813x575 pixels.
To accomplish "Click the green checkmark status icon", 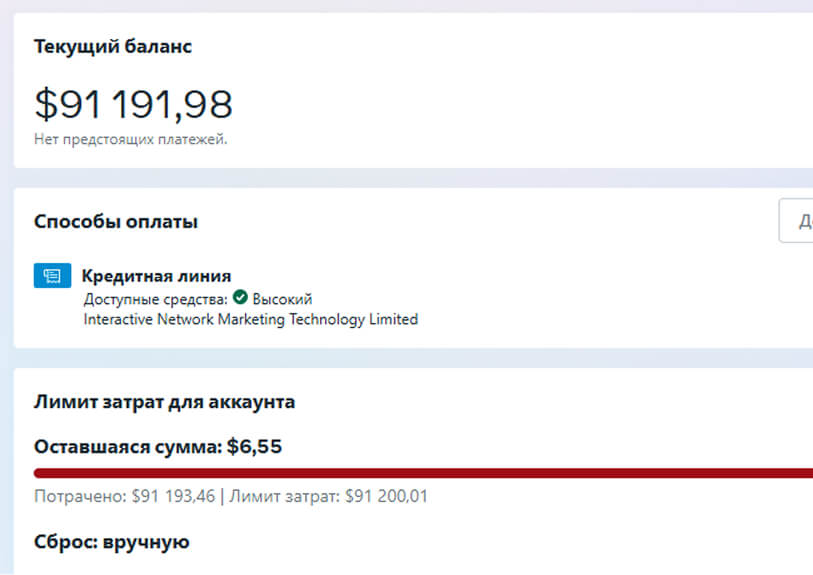I will tap(240, 298).
